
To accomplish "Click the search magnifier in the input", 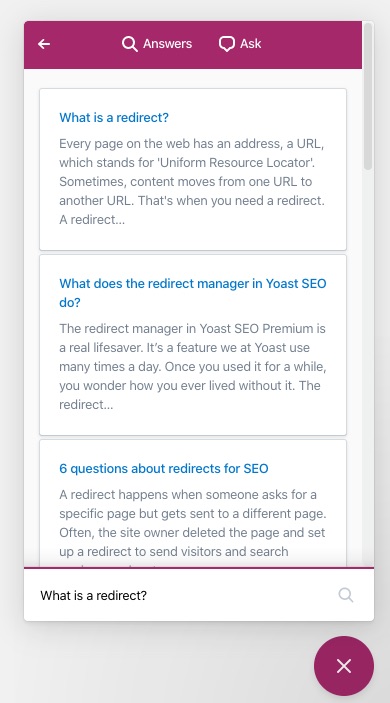I will coord(346,595).
